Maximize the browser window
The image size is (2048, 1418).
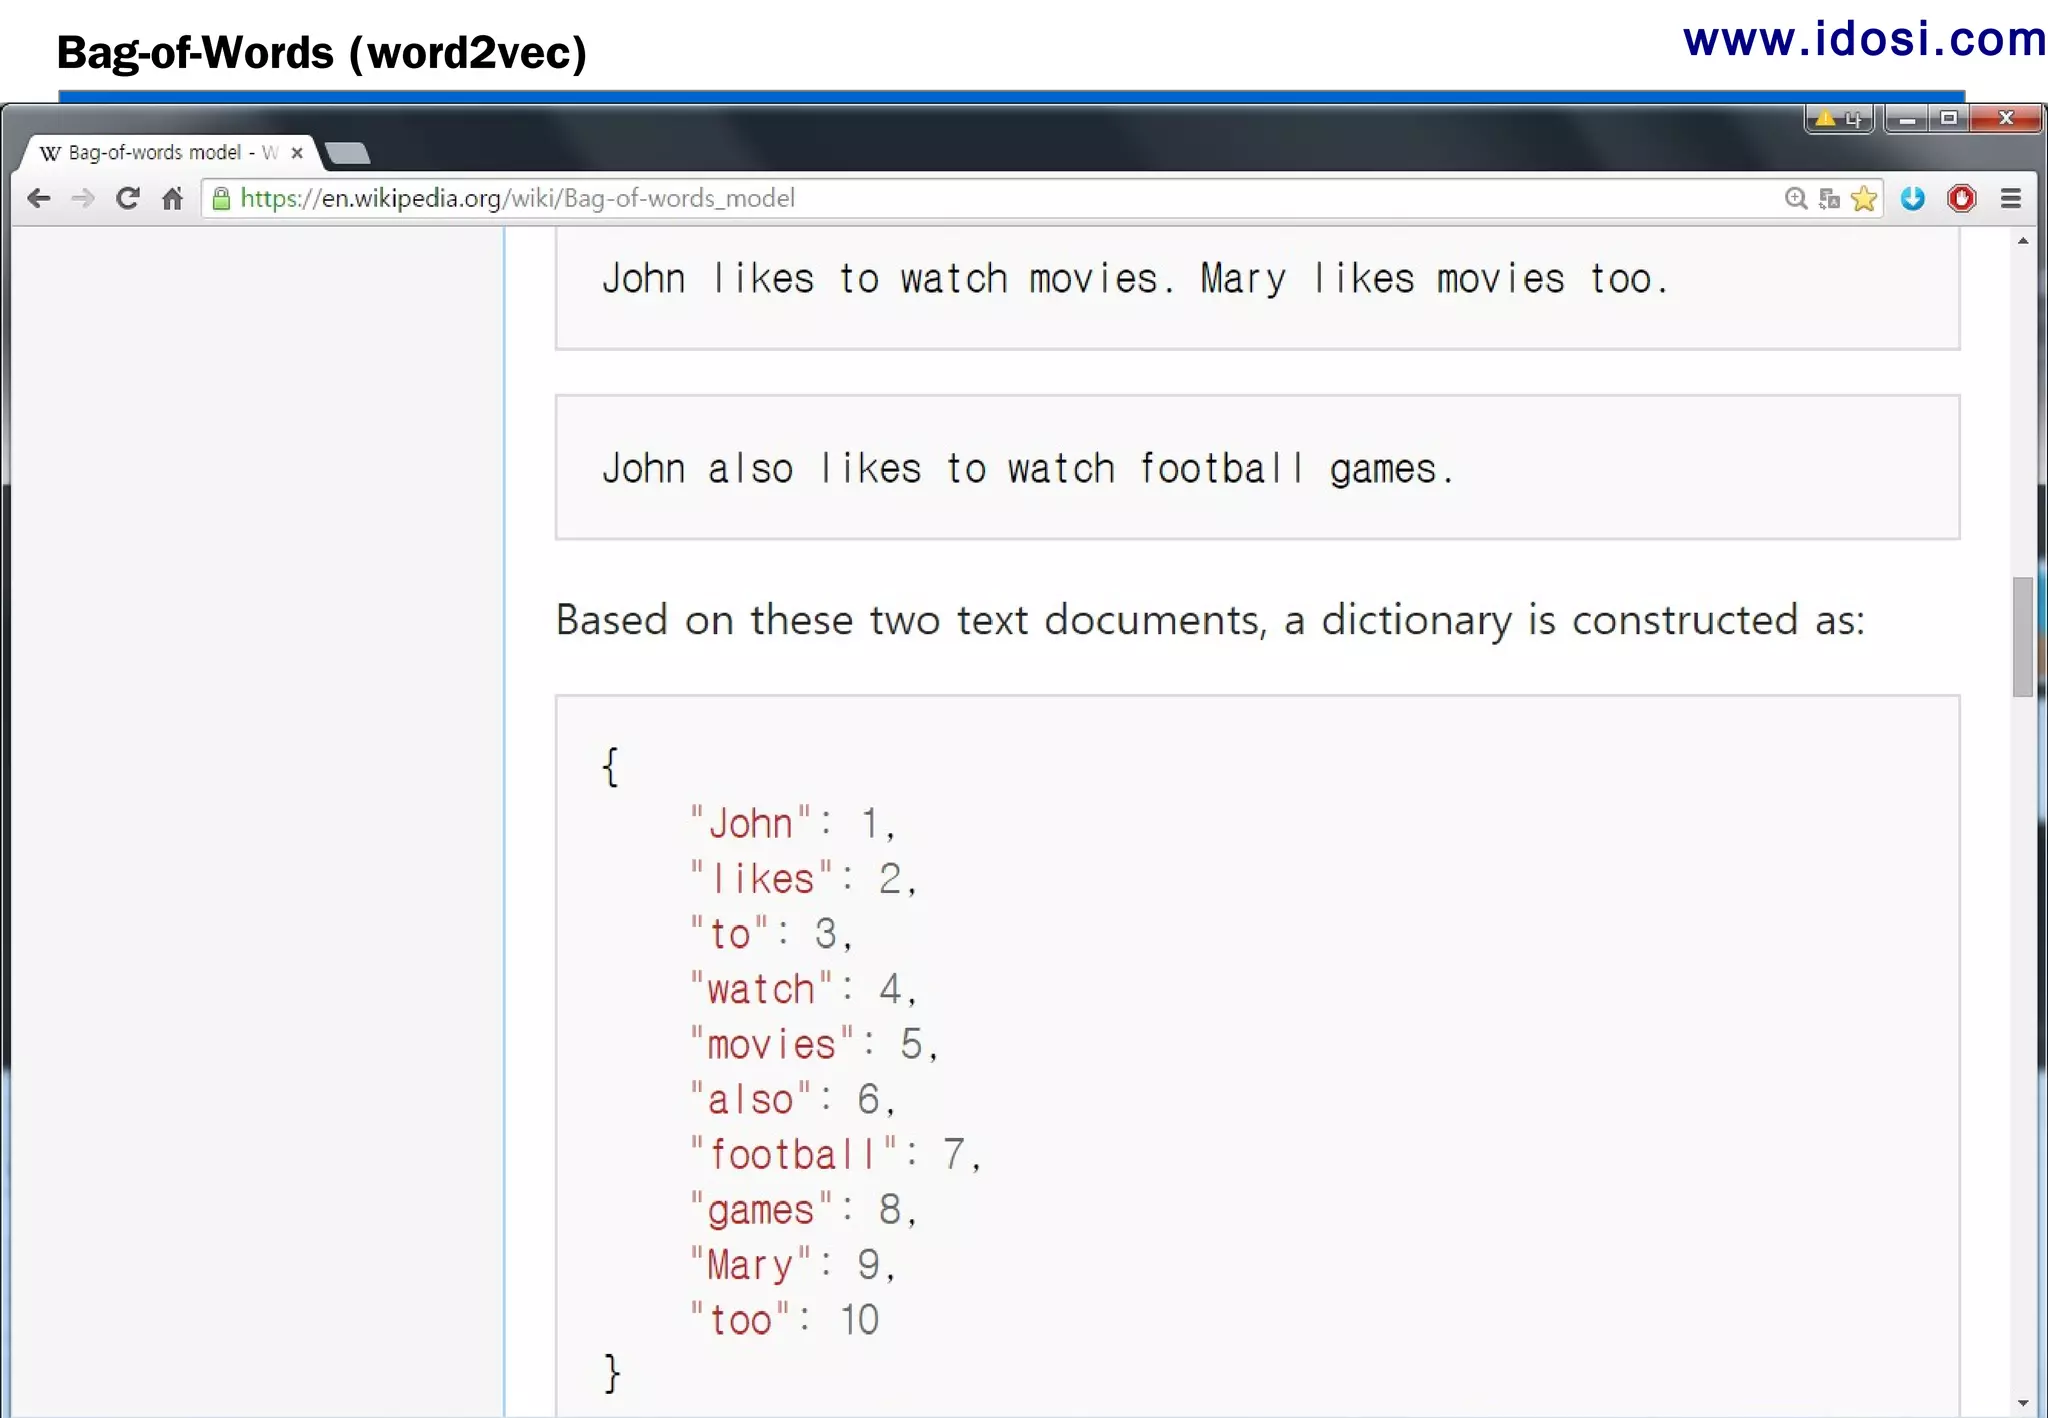coord(1949,119)
